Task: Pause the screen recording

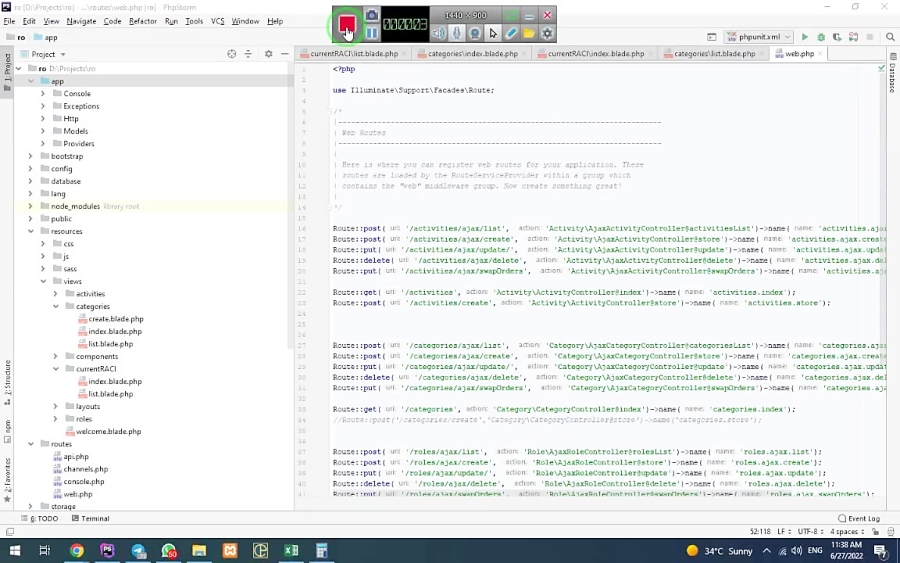Action: coord(372,33)
